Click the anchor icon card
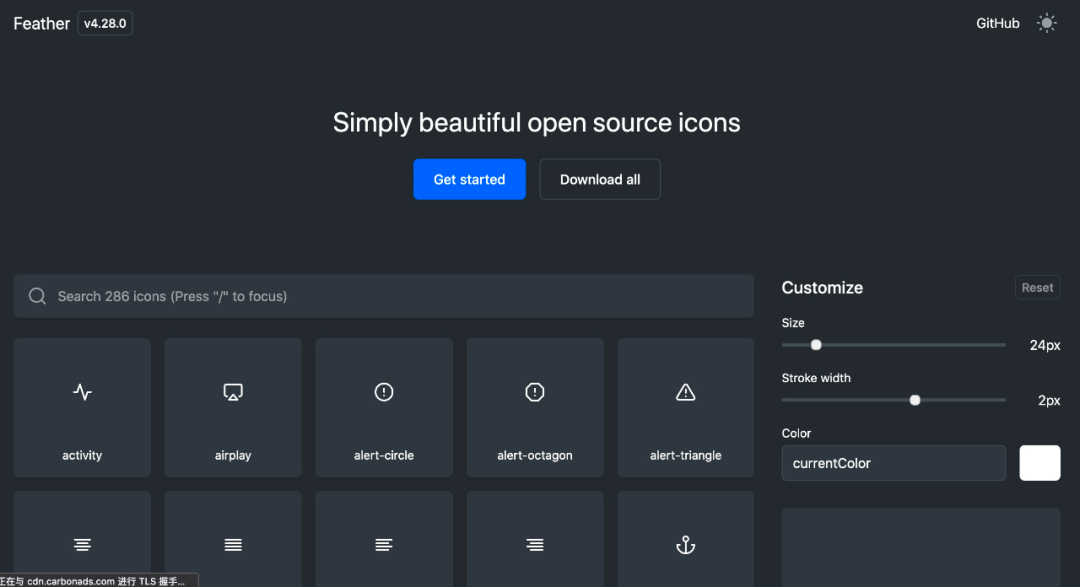The image size is (1080, 587). point(685,539)
